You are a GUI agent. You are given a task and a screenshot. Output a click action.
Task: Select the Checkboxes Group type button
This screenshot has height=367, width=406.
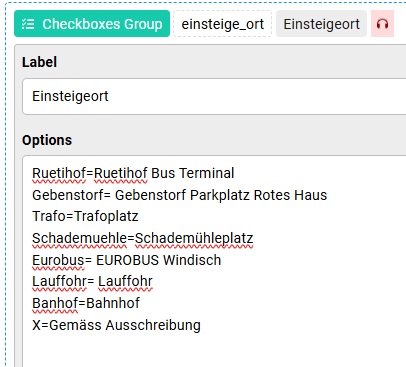92,24
